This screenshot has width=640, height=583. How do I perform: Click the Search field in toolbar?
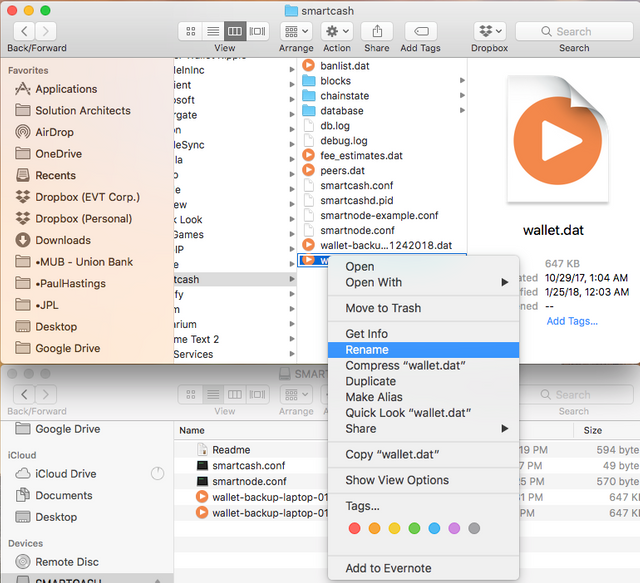(574, 32)
